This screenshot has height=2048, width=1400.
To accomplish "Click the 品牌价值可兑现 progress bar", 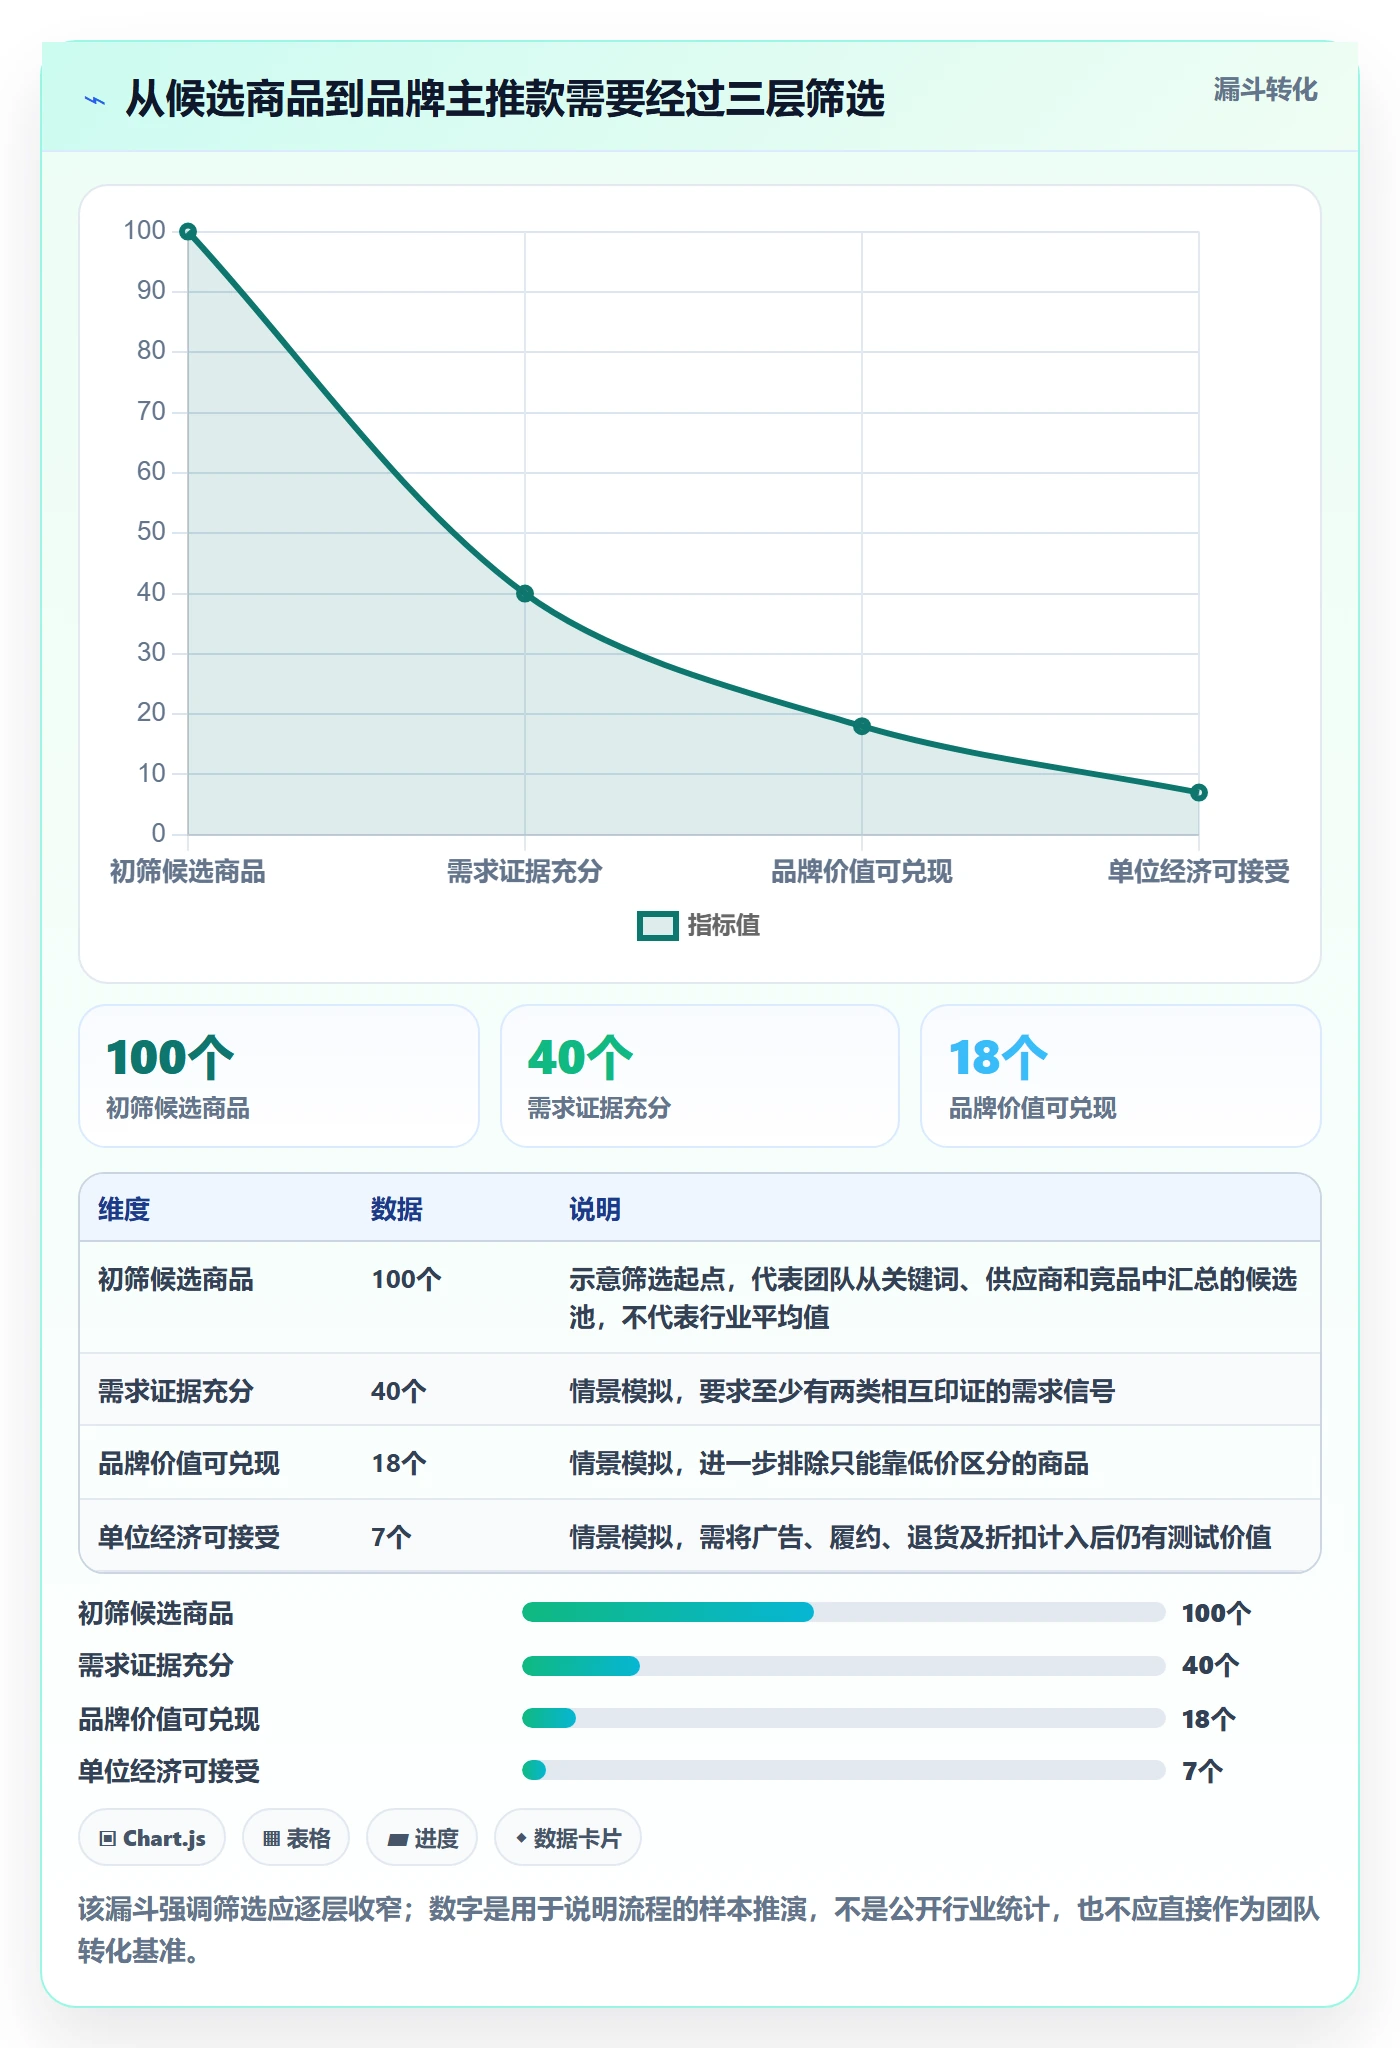I will pos(843,1718).
